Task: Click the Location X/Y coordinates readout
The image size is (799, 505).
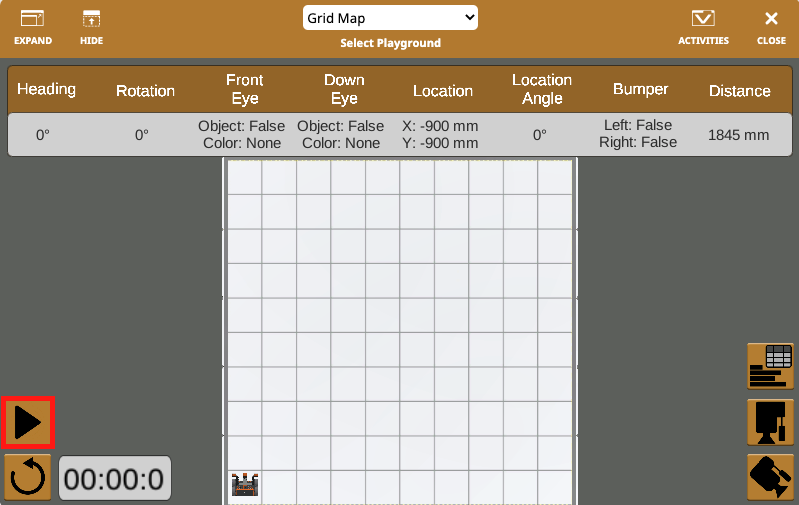Action: [x=442, y=134]
